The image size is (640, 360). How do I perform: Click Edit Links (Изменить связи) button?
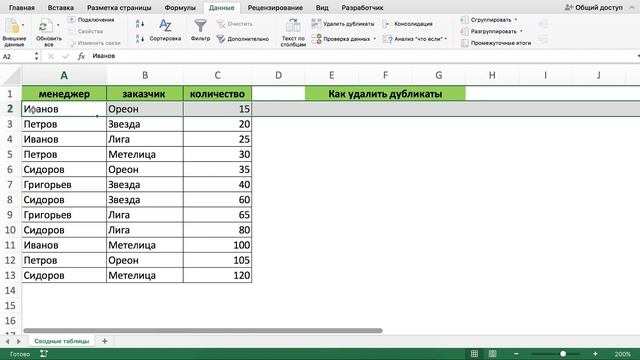(95, 42)
